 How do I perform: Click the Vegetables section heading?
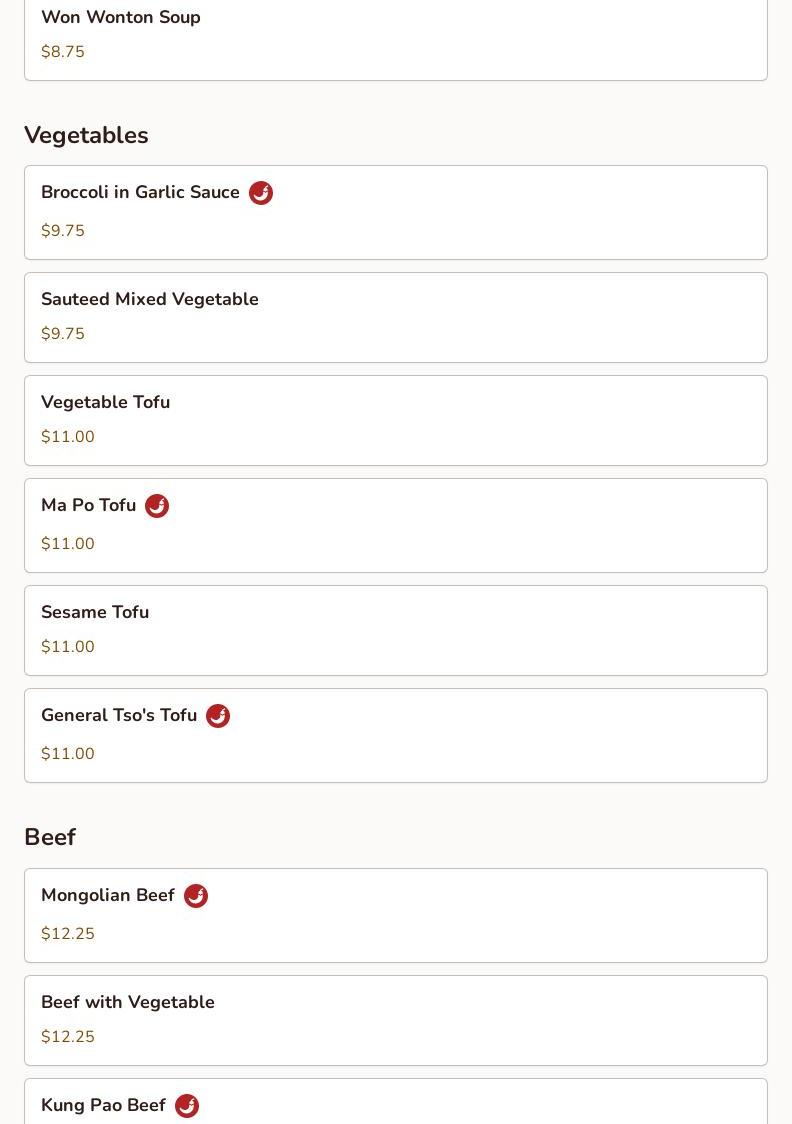tap(86, 135)
